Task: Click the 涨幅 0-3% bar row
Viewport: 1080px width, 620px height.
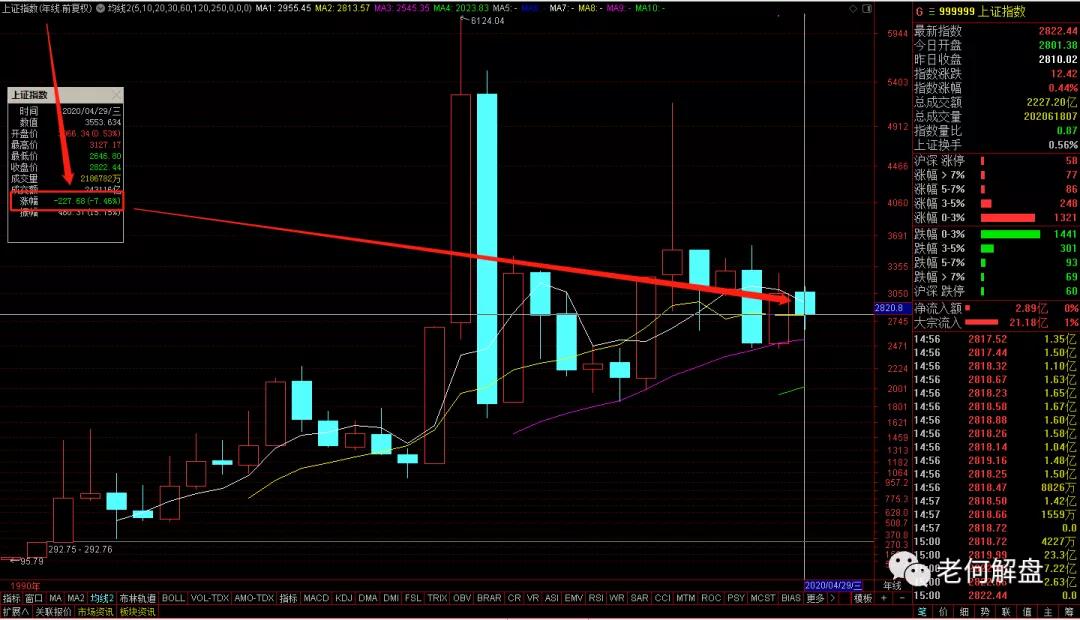Action: 996,218
